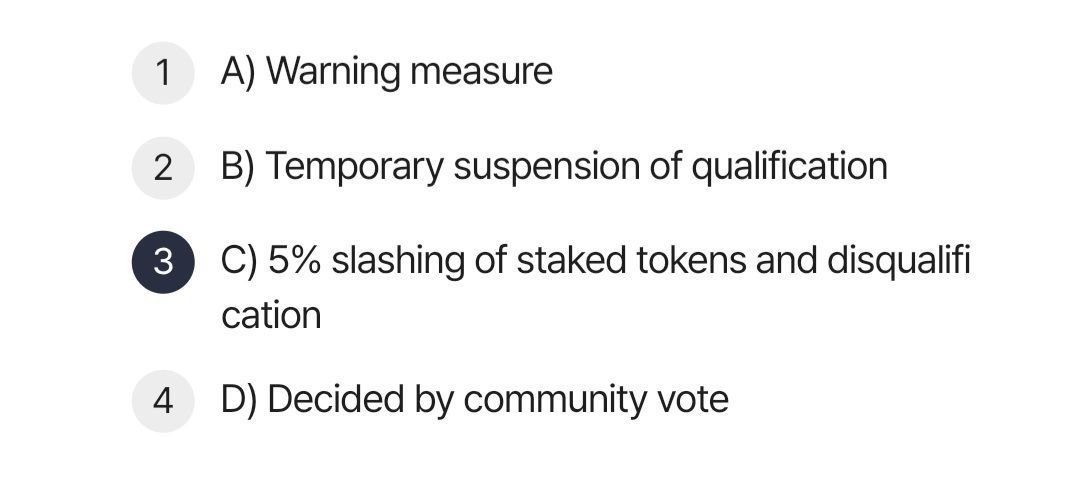The height and width of the screenshot is (486, 1080).
Task: Select the number 2 circle
Action: point(163,168)
